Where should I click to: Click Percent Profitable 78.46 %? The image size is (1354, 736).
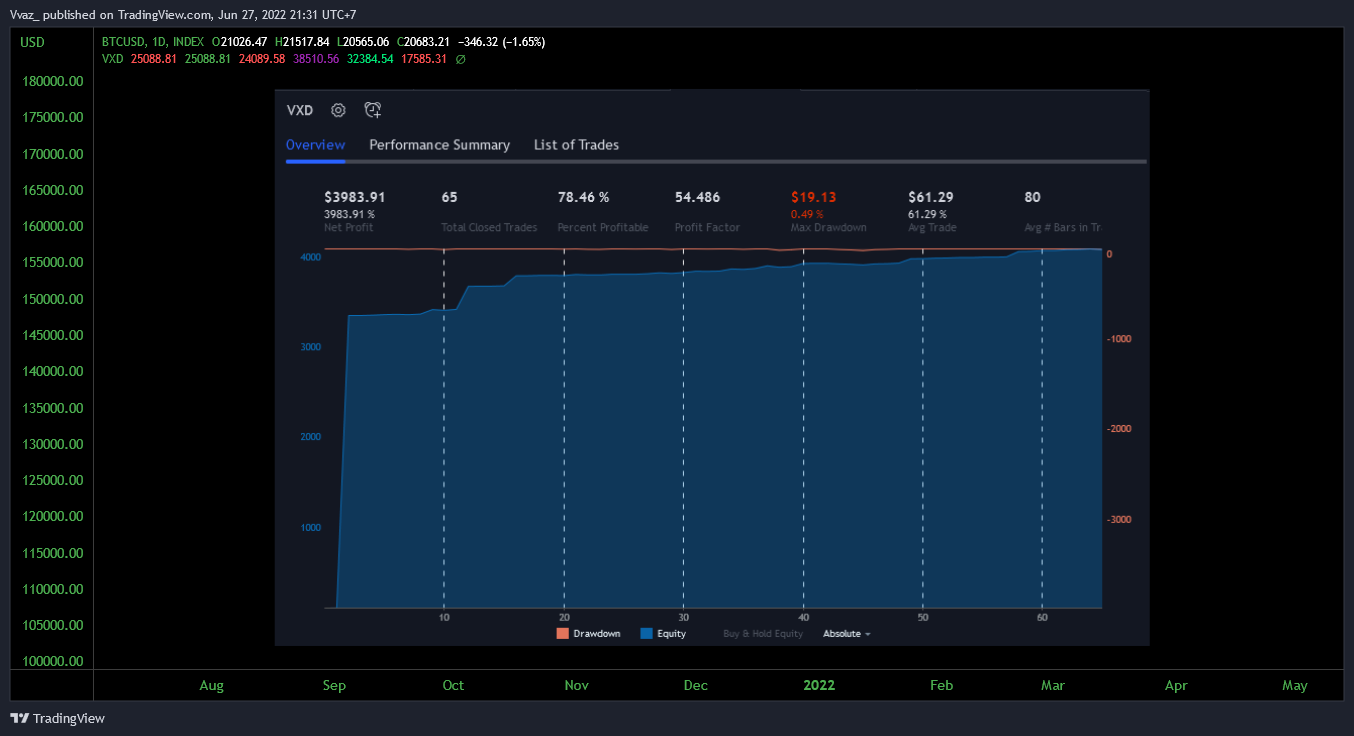pyautogui.click(x=583, y=197)
